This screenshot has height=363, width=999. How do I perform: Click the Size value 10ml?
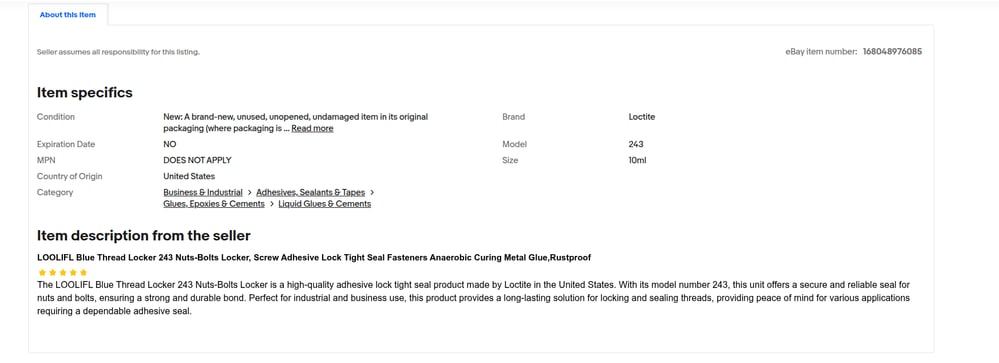637,160
